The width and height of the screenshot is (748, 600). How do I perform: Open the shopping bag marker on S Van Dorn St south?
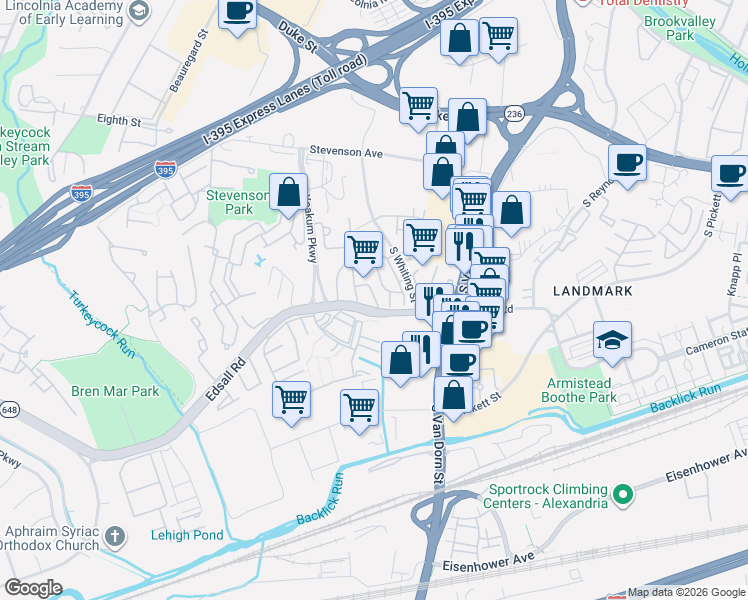pos(453,396)
